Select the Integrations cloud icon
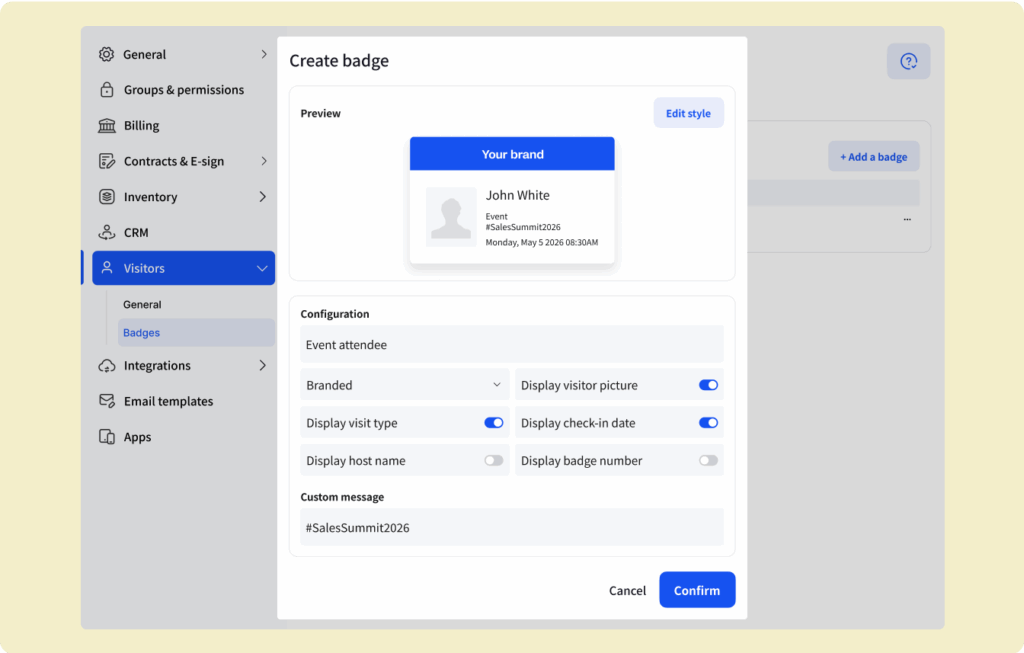 (107, 365)
